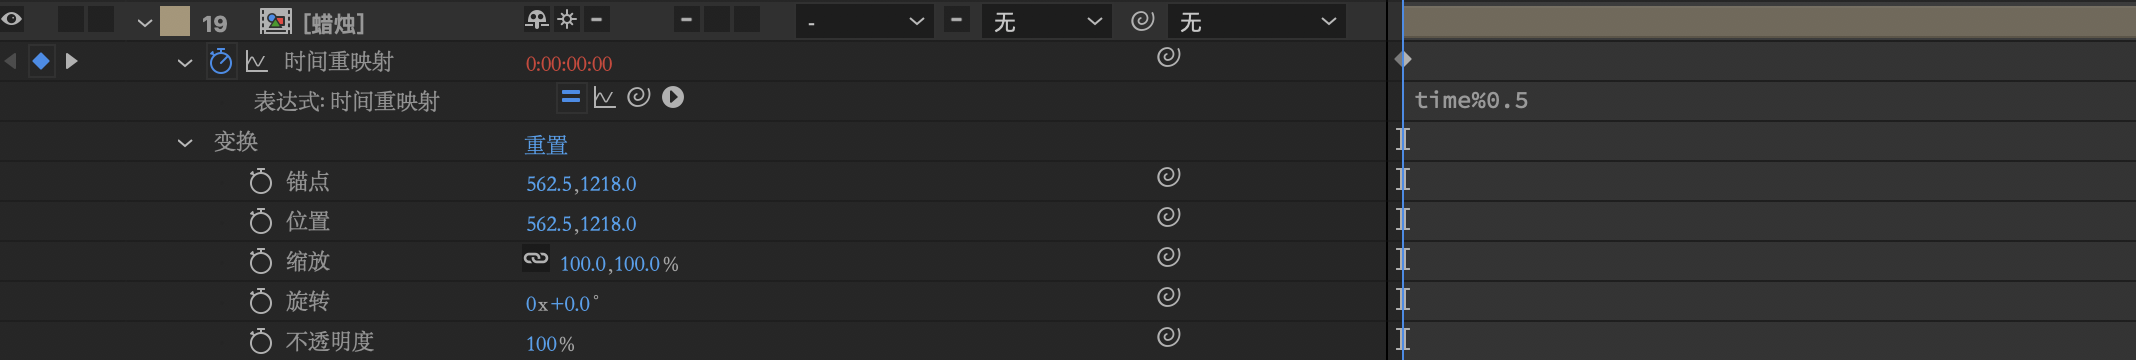2136x360 pixels.
Task: Show the post-expression graph icon
Action: 604,97
